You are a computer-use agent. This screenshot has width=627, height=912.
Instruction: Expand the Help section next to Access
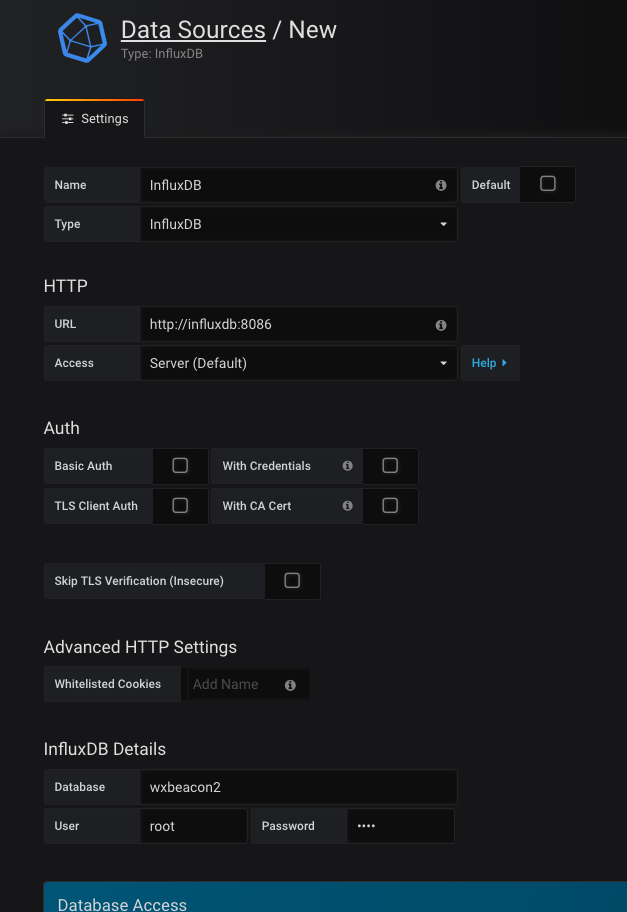point(489,364)
